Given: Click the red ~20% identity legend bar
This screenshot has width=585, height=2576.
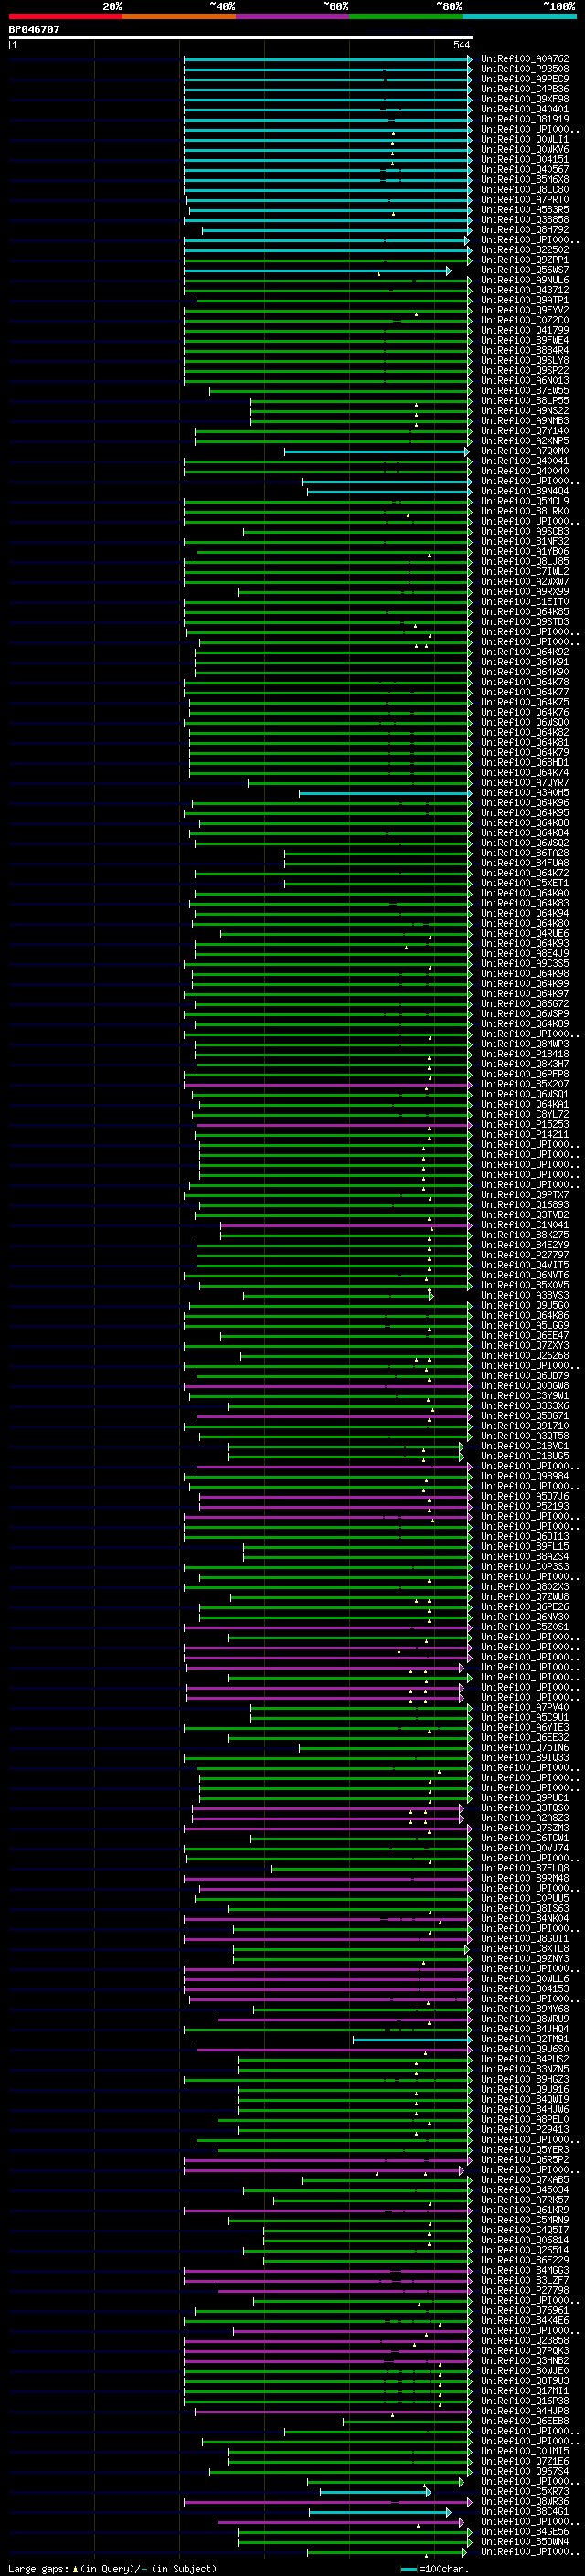Looking at the screenshot, I should (65, 16).
